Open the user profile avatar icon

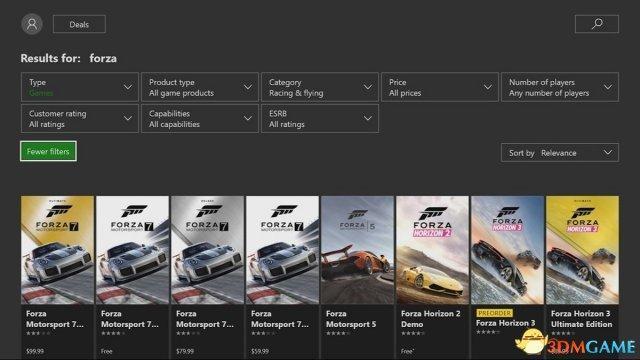[32, 24]
